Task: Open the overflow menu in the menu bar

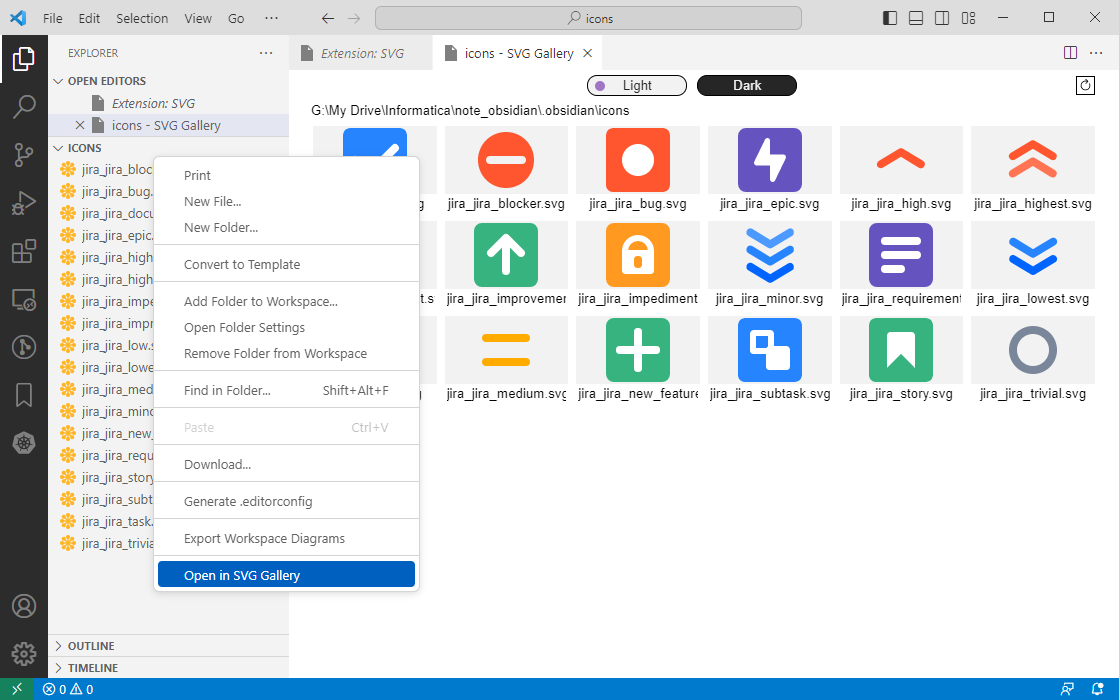Action: click(x=271, y=18)
